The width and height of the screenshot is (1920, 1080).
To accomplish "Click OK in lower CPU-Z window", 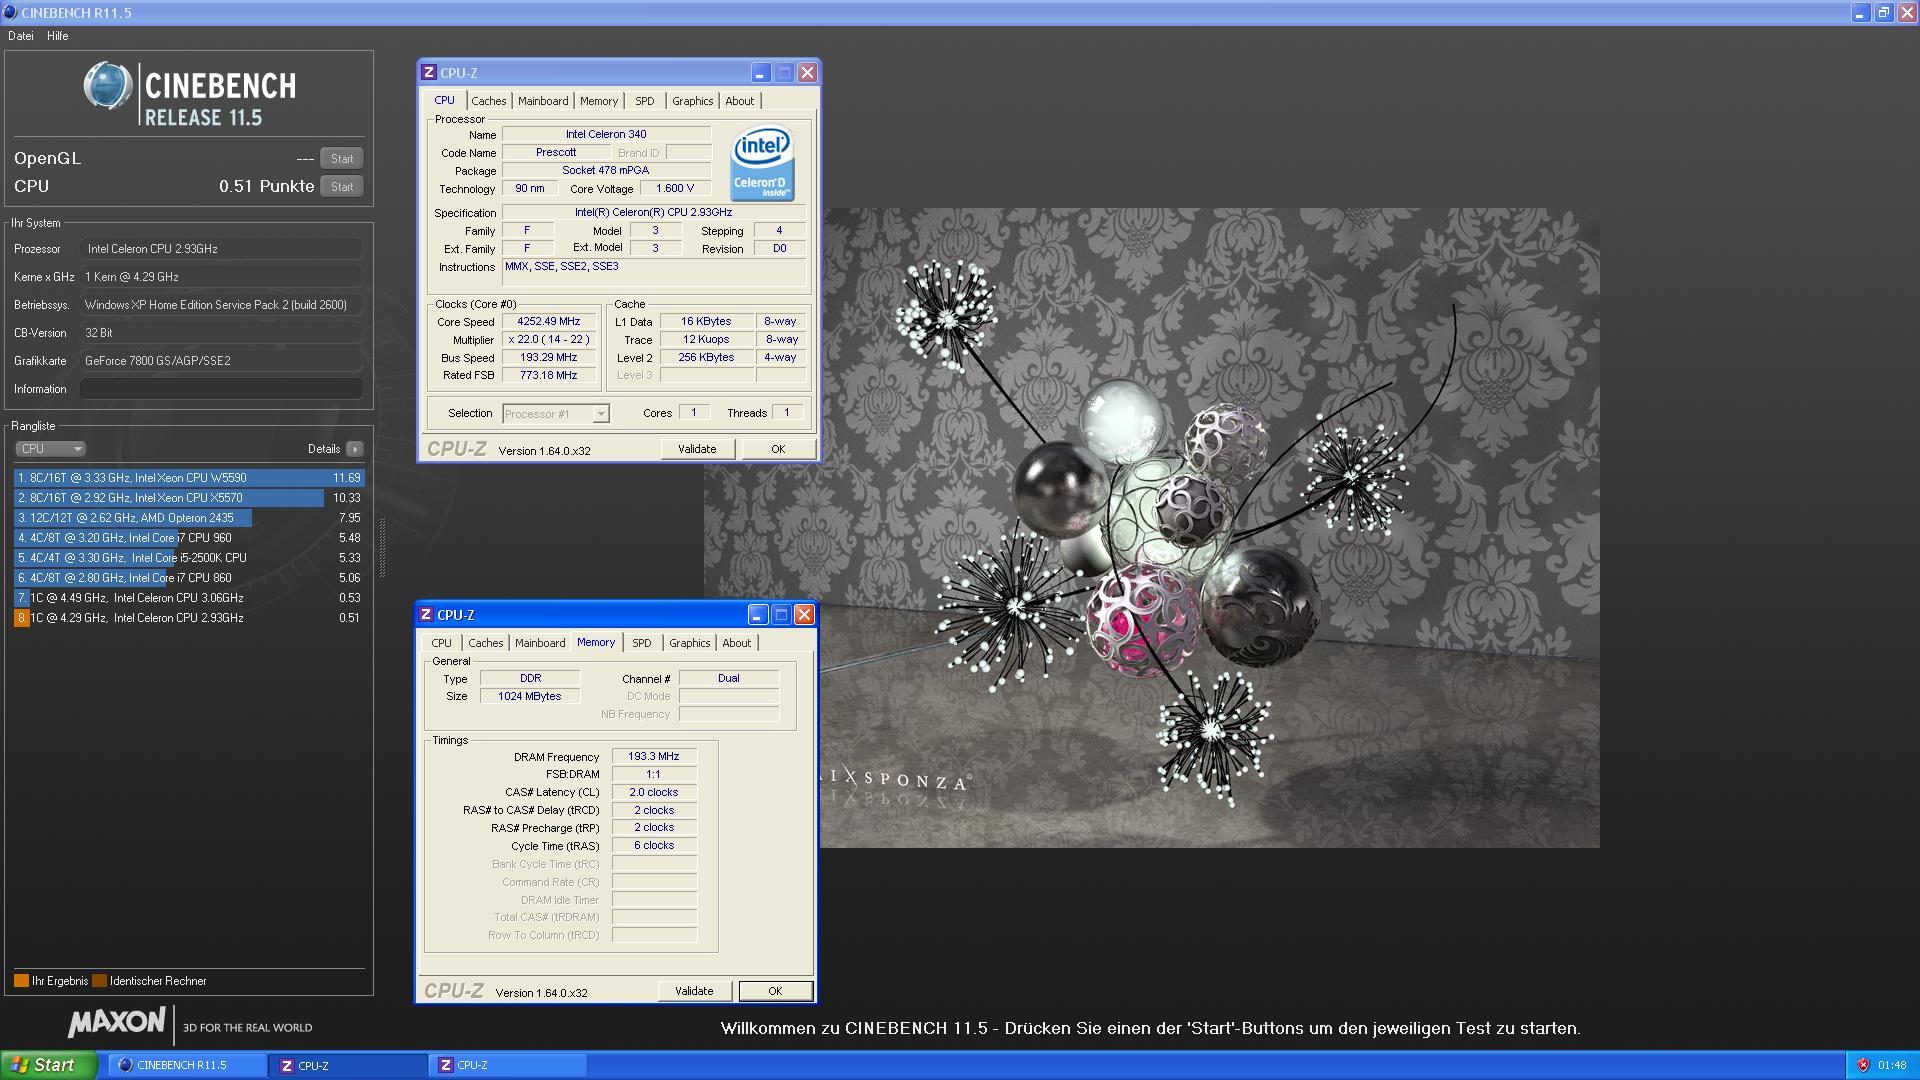I will click(775, 991).
